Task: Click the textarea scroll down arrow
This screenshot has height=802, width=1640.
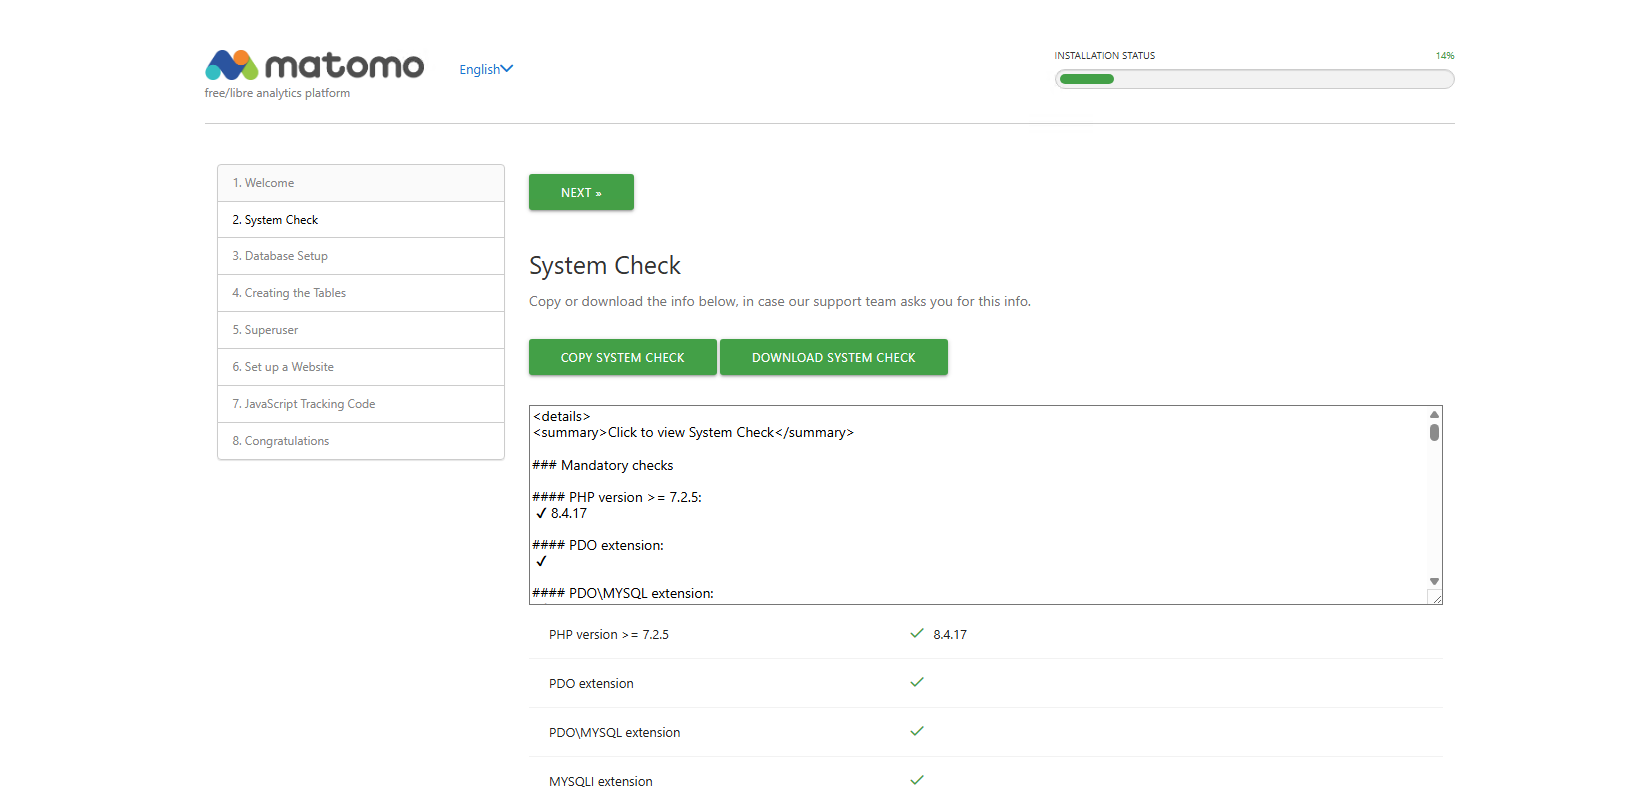Action: (x=1434, y=581)
